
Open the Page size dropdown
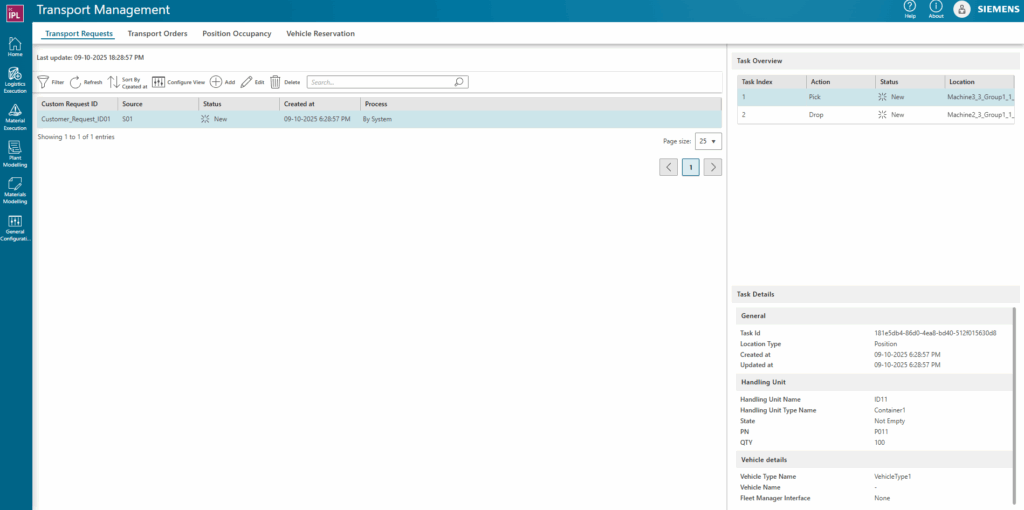[708, 141]
